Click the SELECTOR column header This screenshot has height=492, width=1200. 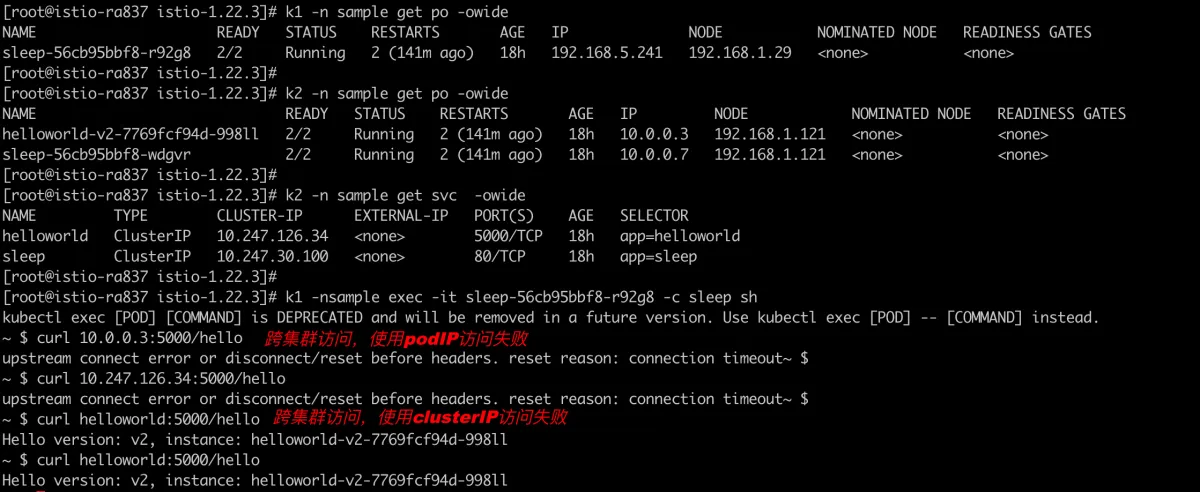coord(654,216)
